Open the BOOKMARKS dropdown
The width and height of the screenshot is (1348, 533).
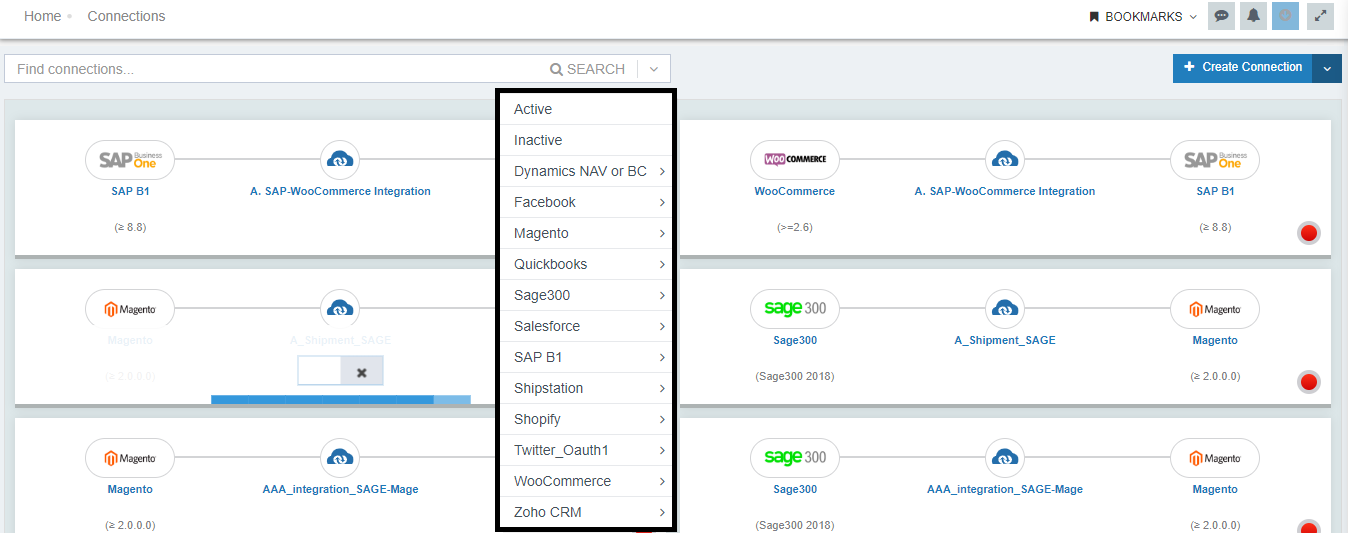click(x=1143, y=17)
